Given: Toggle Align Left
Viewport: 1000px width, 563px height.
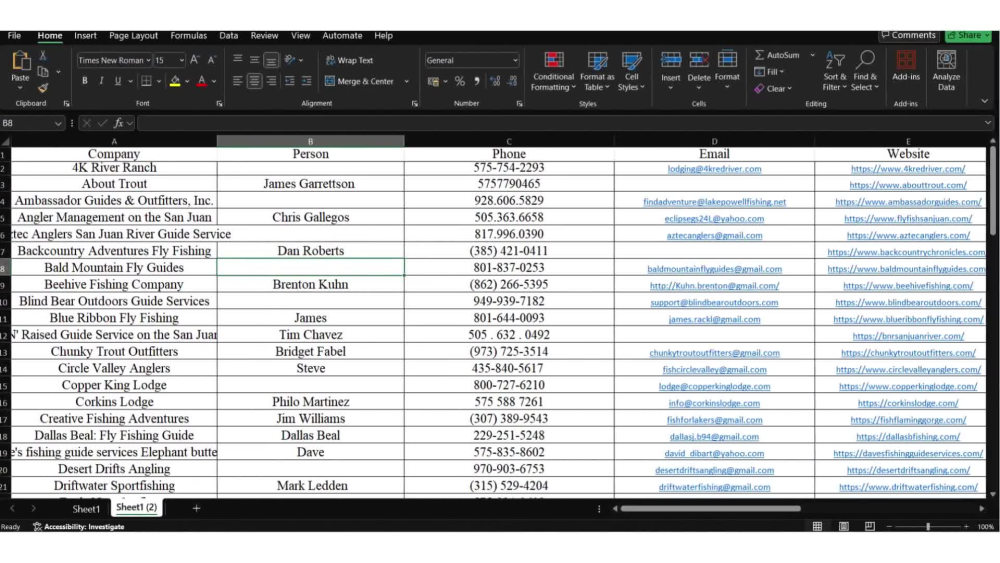Looking at the screenshot, I should pos(238,81).
